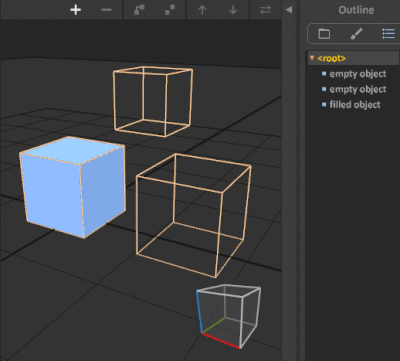The width and height of the screenshot is (400, 361).
Task: Click the swap arrows toolbar icon
Action: (265, 10)
